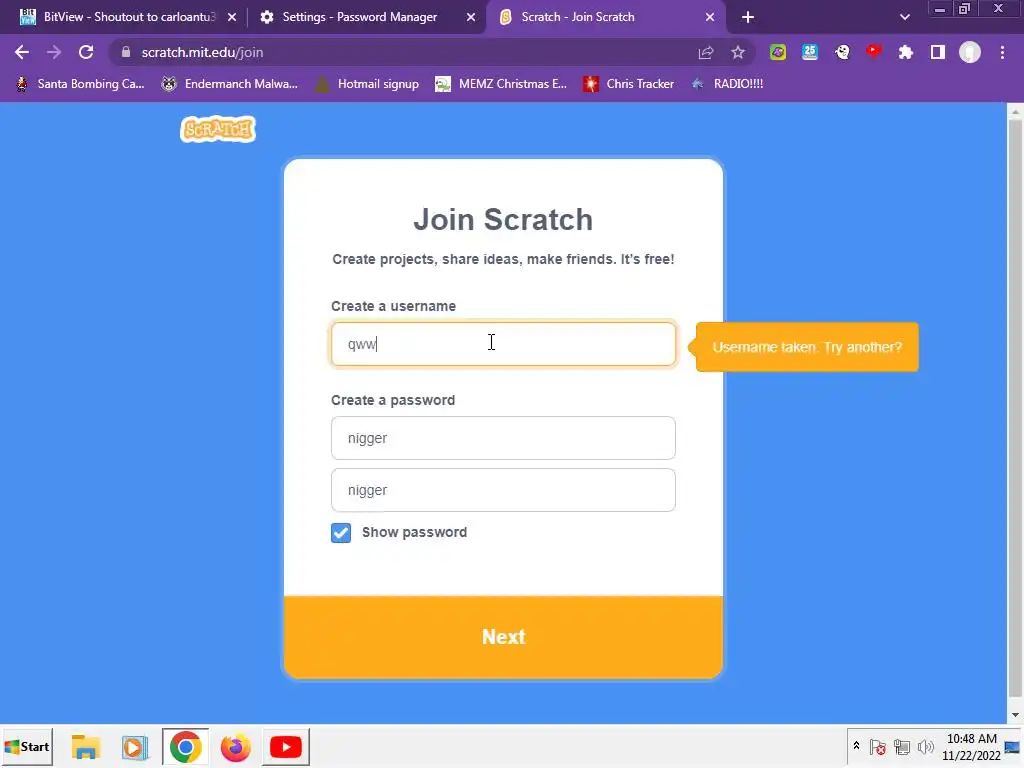Screen dimensions: 1024x768
Task: Click the red heart extension icon
Action: (874, 52)
